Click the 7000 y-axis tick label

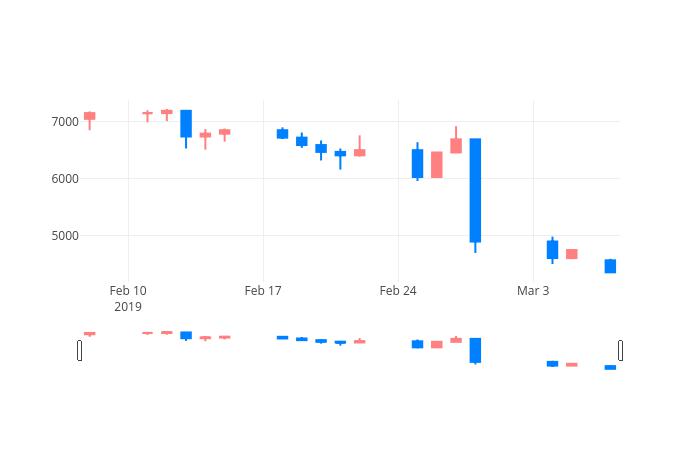click(x=65, y=121)
